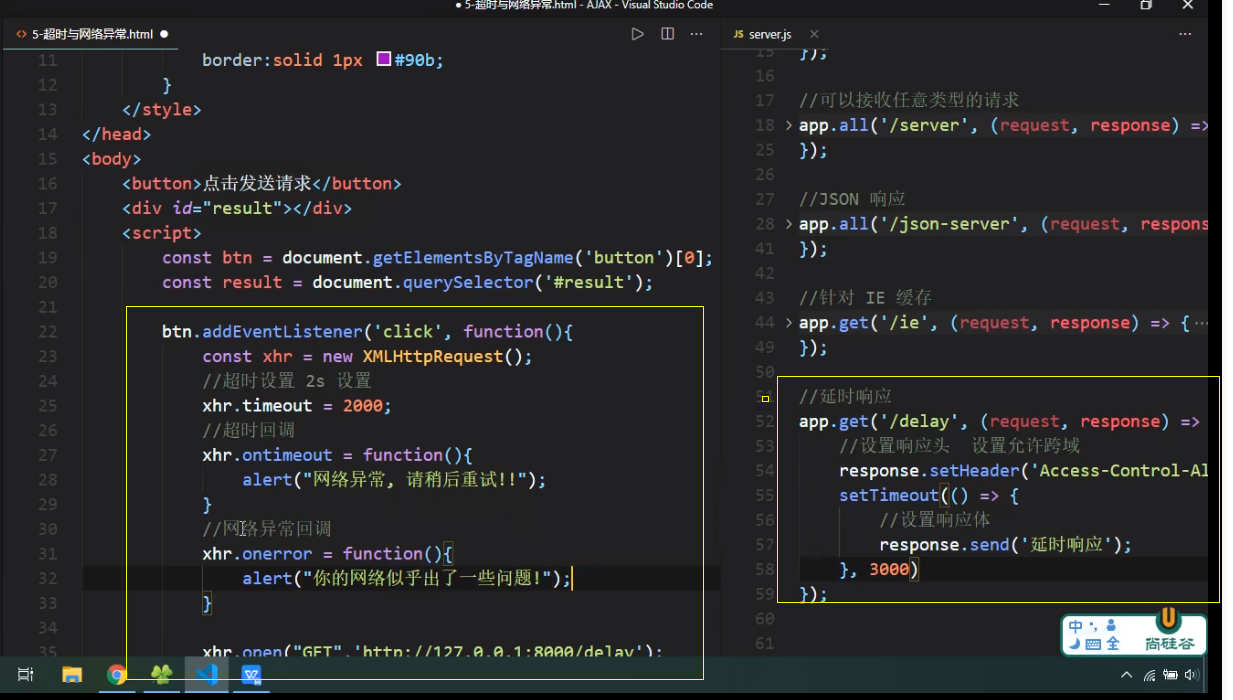Open the network tray icon

point(1150,676)
